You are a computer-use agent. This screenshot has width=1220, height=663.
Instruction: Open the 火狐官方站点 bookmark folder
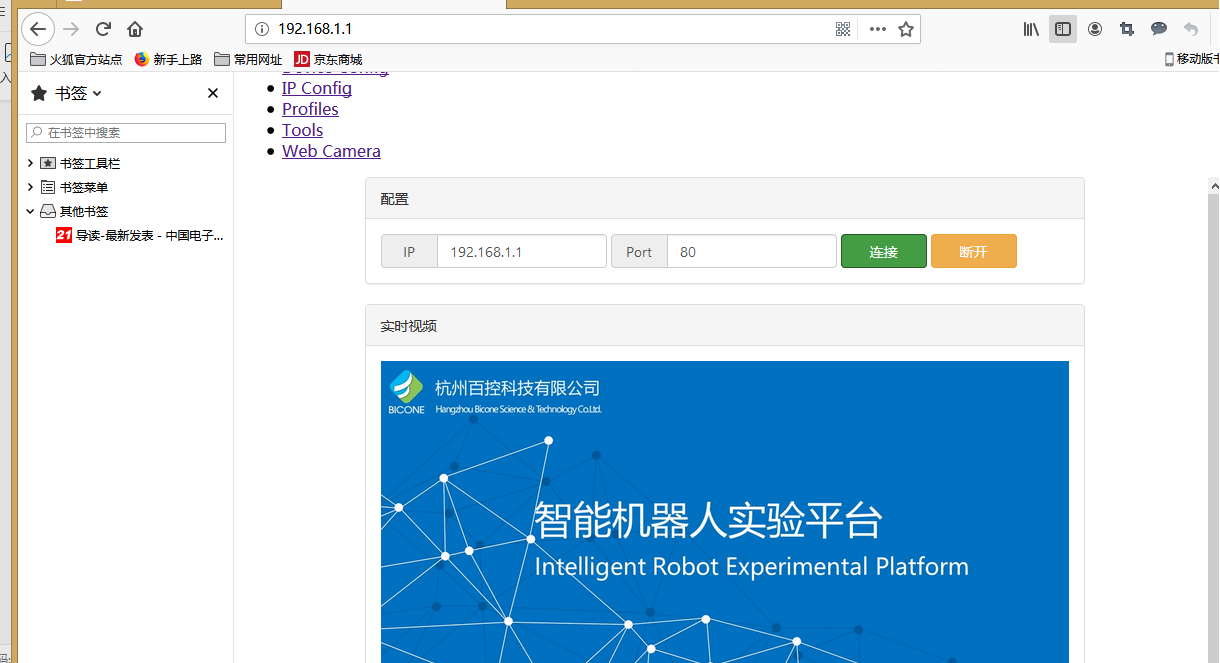pyautogui.click(x=76, y=59)
